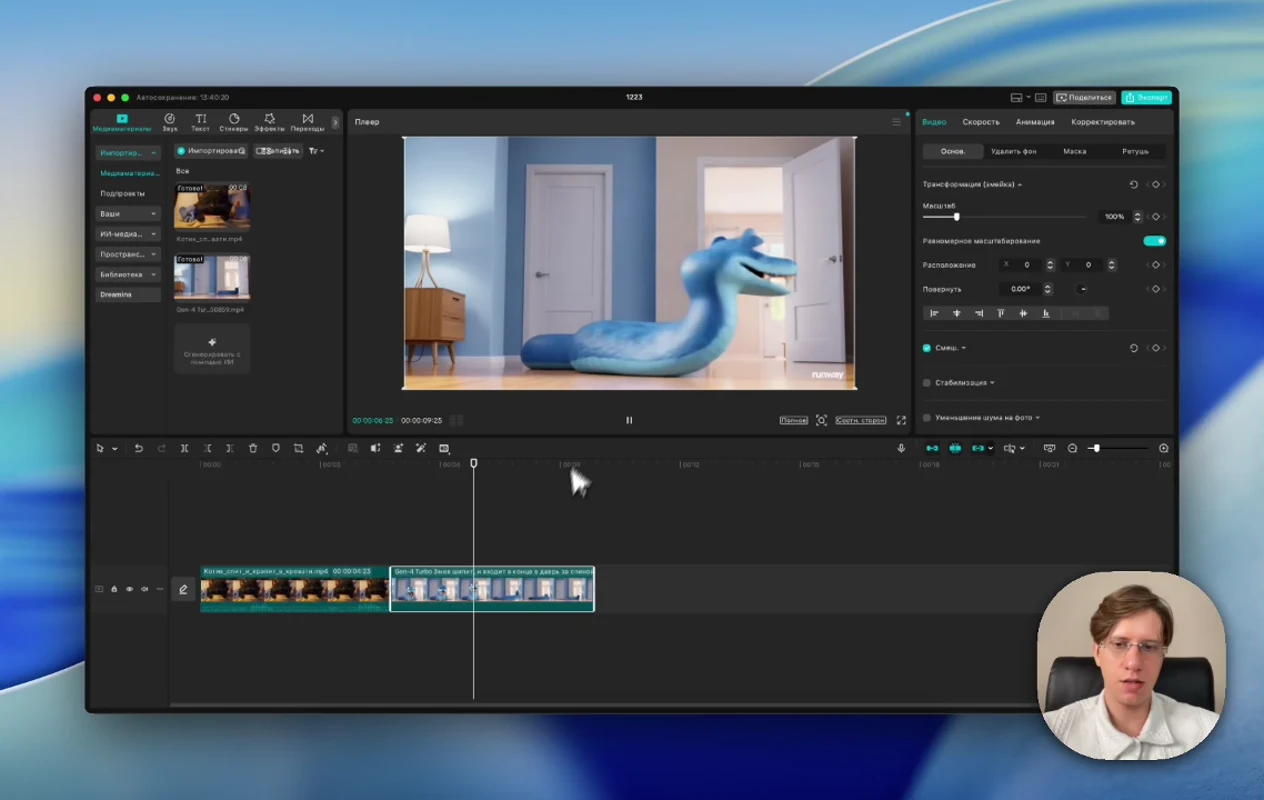Viewport: 1264px width, 800px height.
Task: Reset the Трансформация section with the reset icon
Action: coord(1134,185)
